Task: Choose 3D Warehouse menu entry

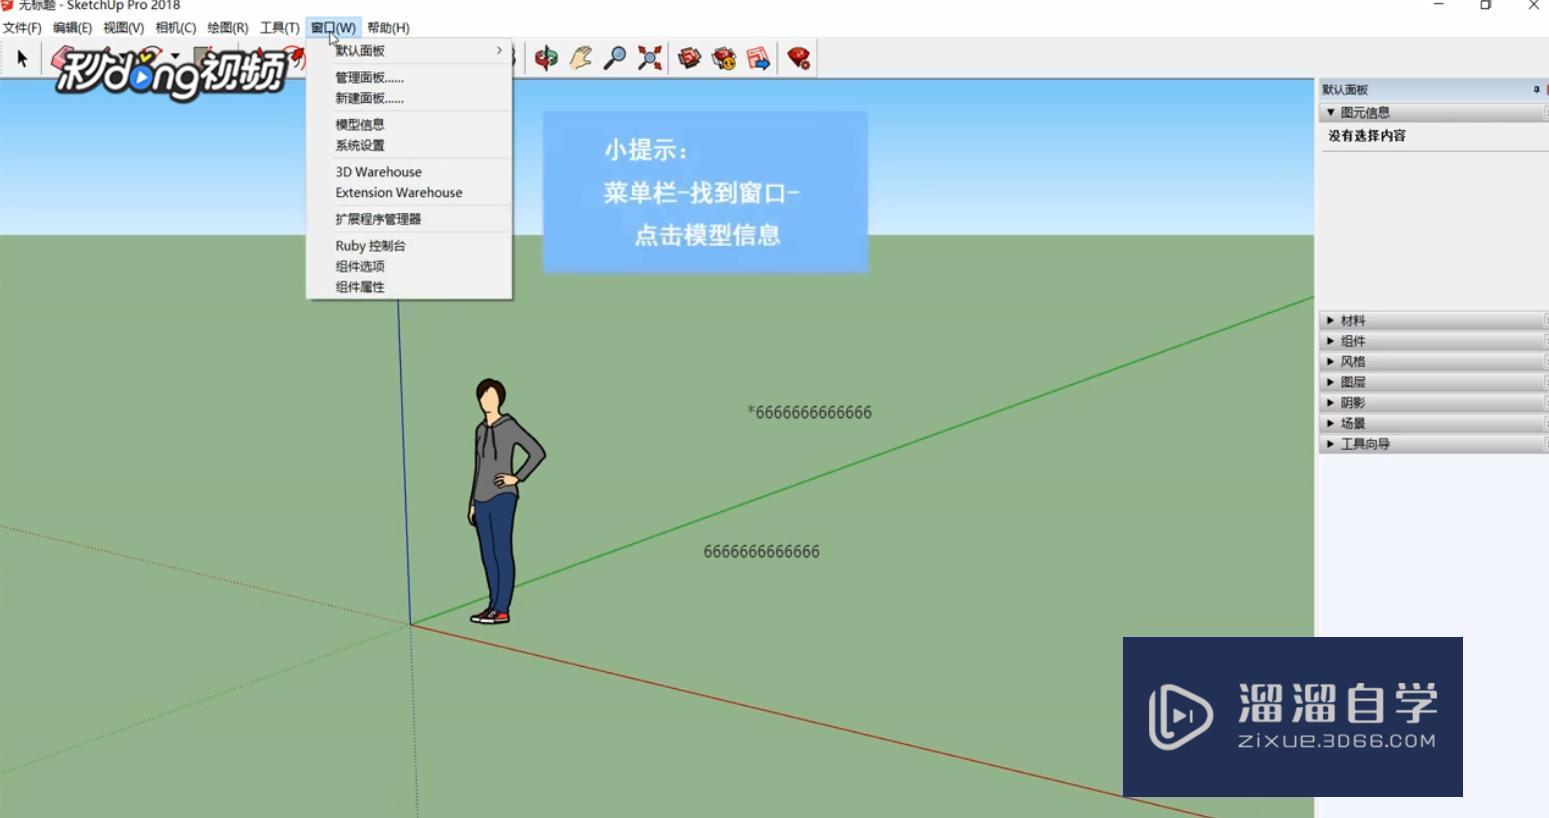Action: tap(409, 172)
